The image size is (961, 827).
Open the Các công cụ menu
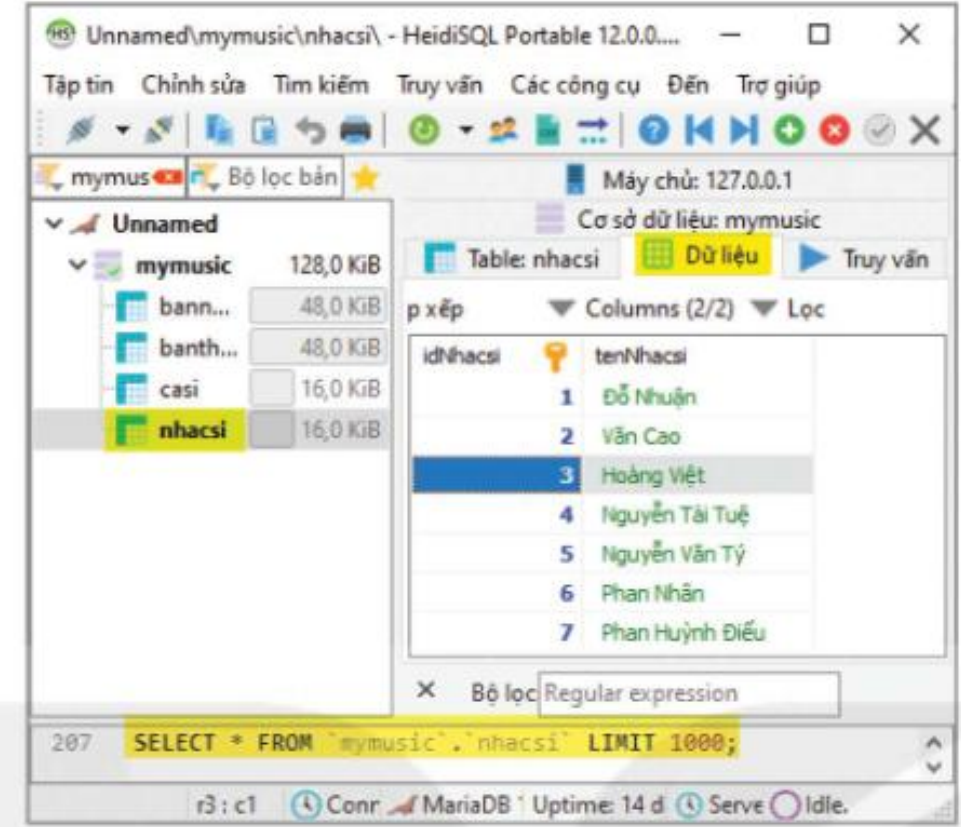(x=575, y=85)
